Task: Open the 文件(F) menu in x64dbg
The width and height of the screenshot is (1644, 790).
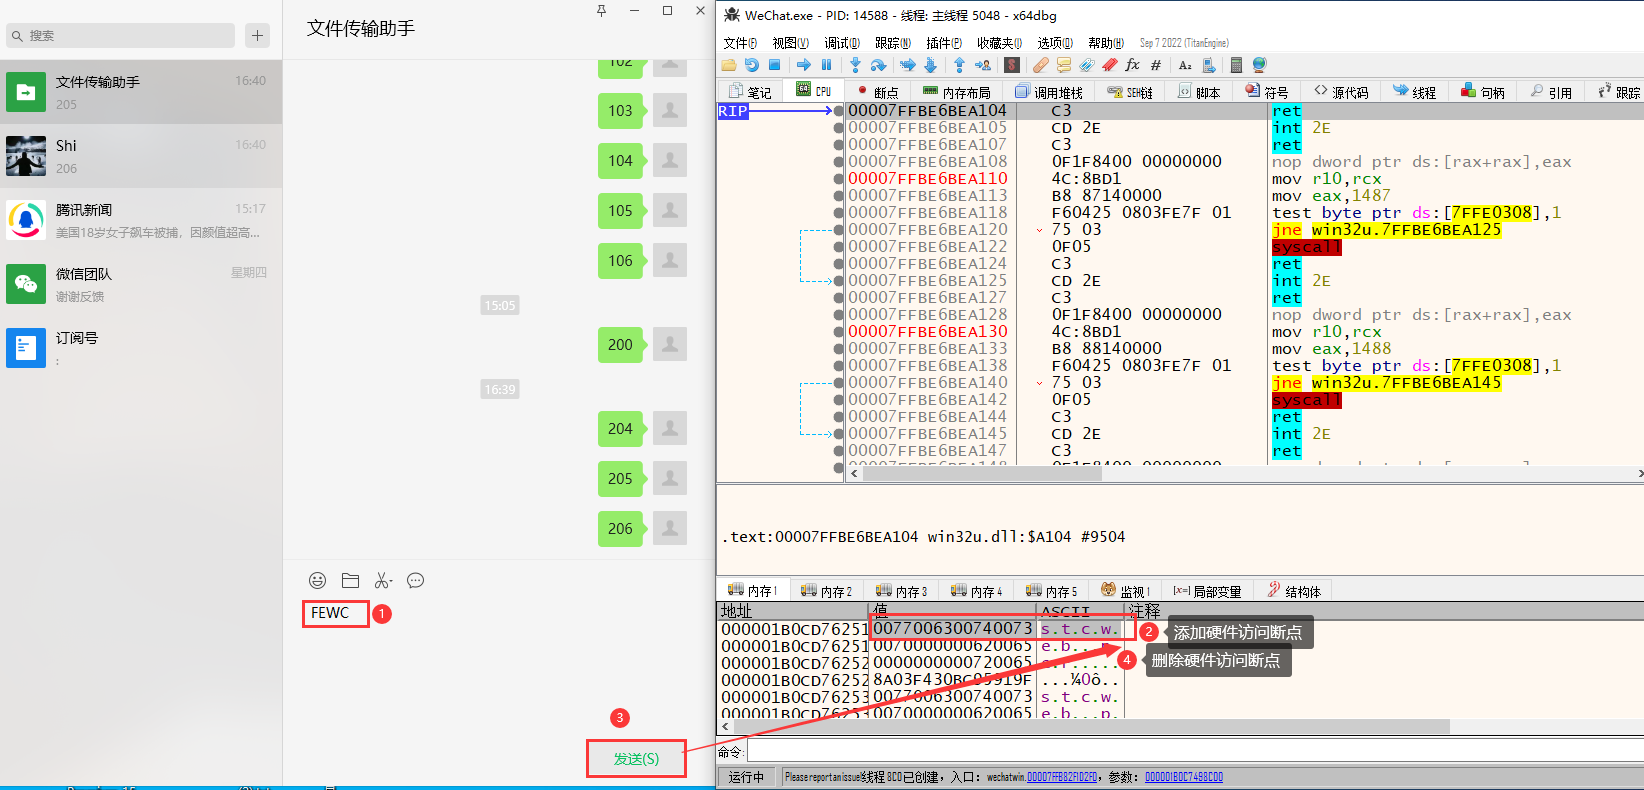Action: pyautogui.click(x=740, y=43)
